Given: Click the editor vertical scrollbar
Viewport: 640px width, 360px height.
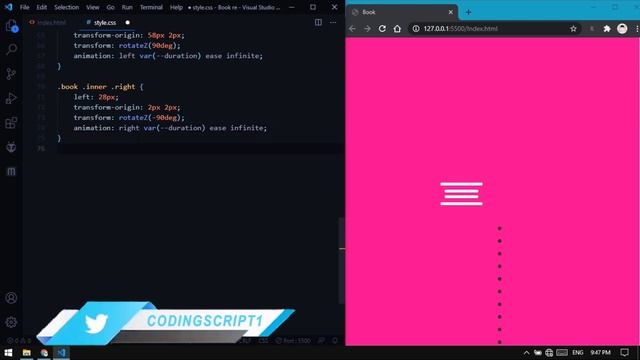Looking at the screenshot, I should click(342, 261).
